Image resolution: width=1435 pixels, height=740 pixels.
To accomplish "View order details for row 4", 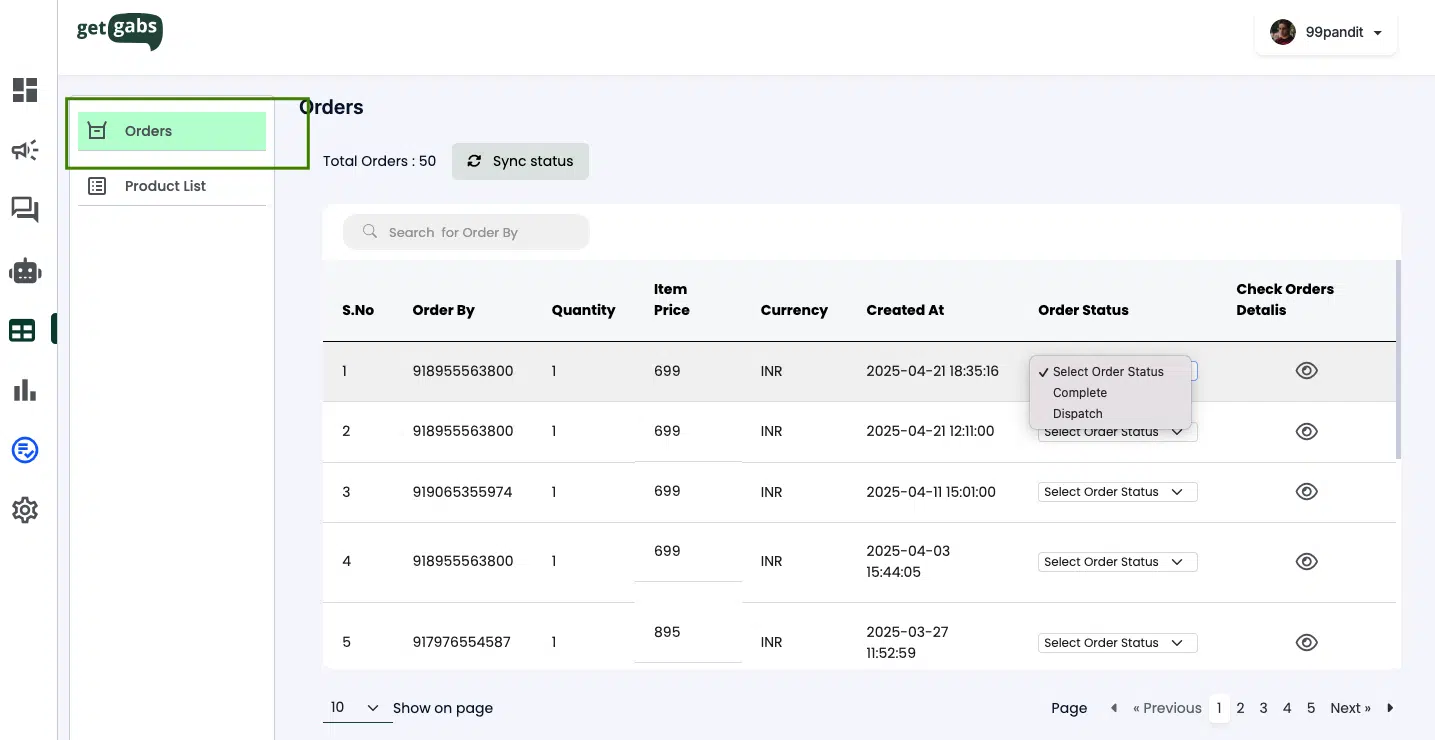I will click(1306, 562).
